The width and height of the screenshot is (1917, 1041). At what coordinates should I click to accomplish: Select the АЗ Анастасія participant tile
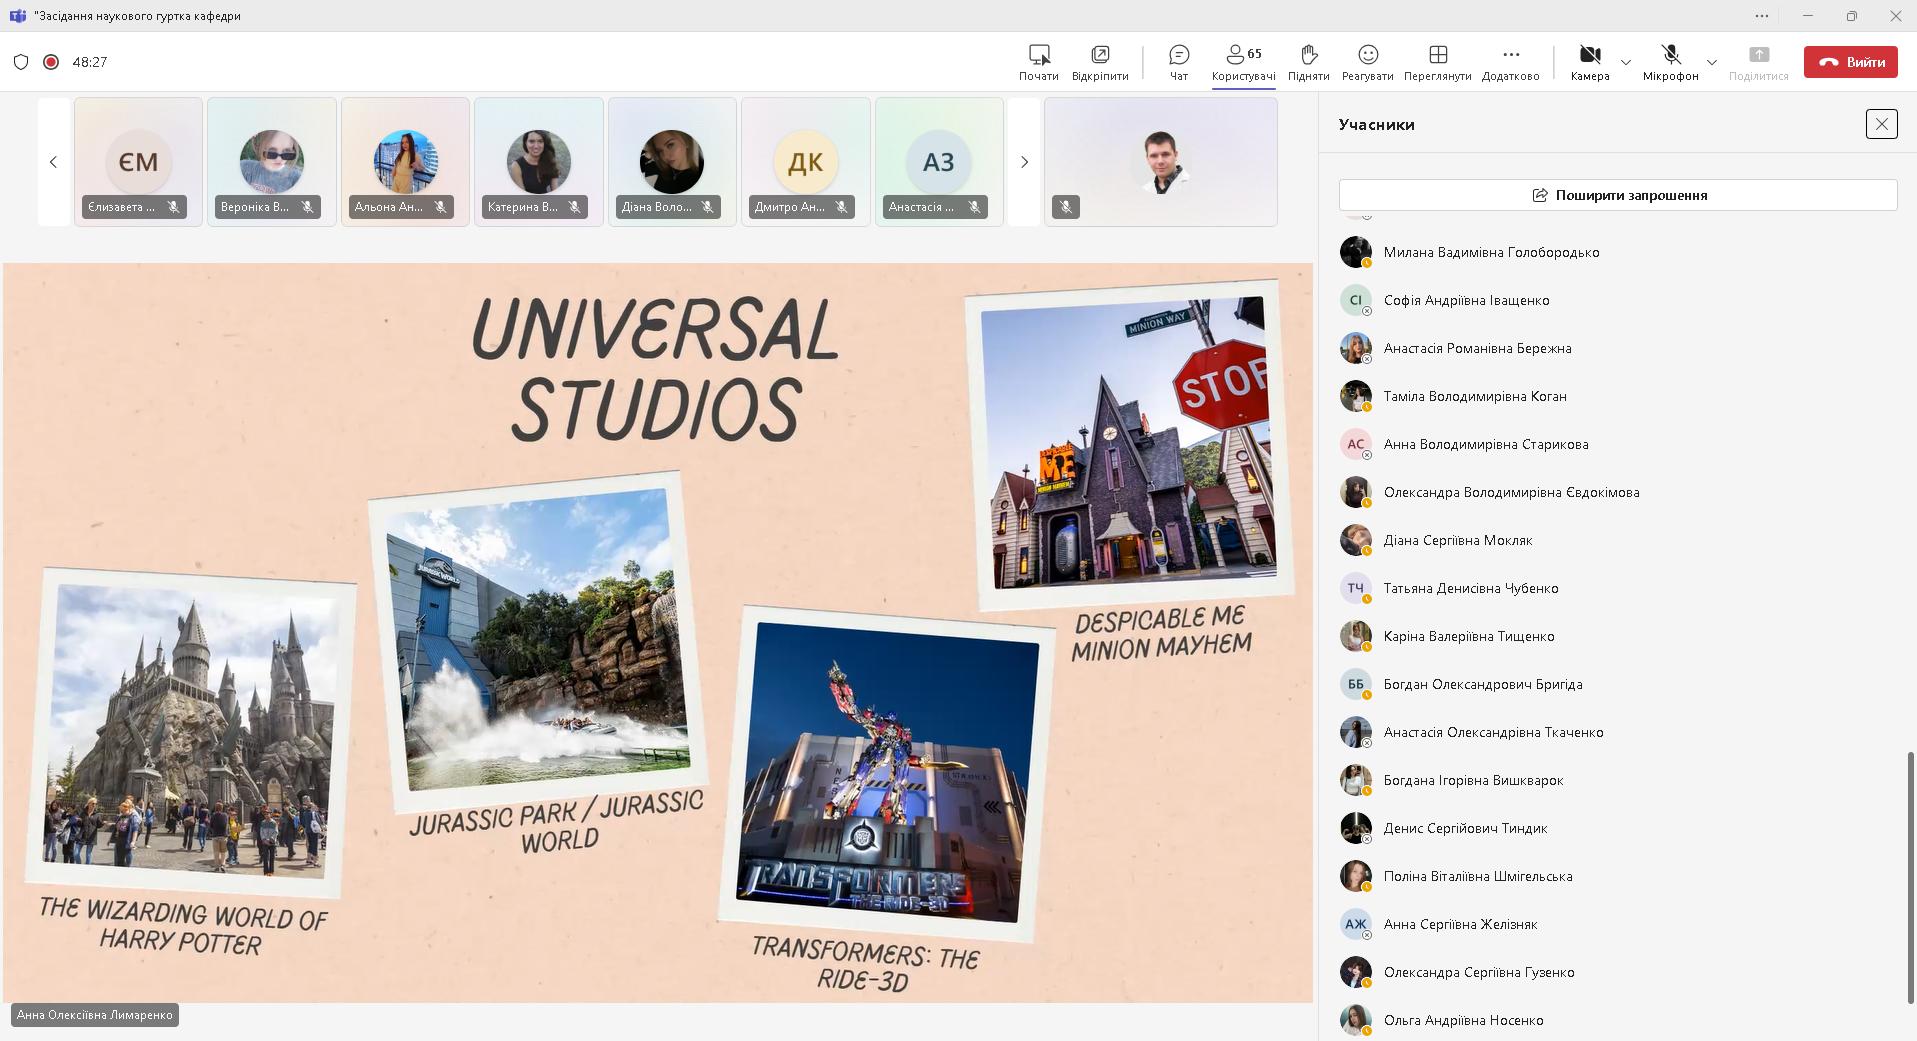click(x=939, y=162)
